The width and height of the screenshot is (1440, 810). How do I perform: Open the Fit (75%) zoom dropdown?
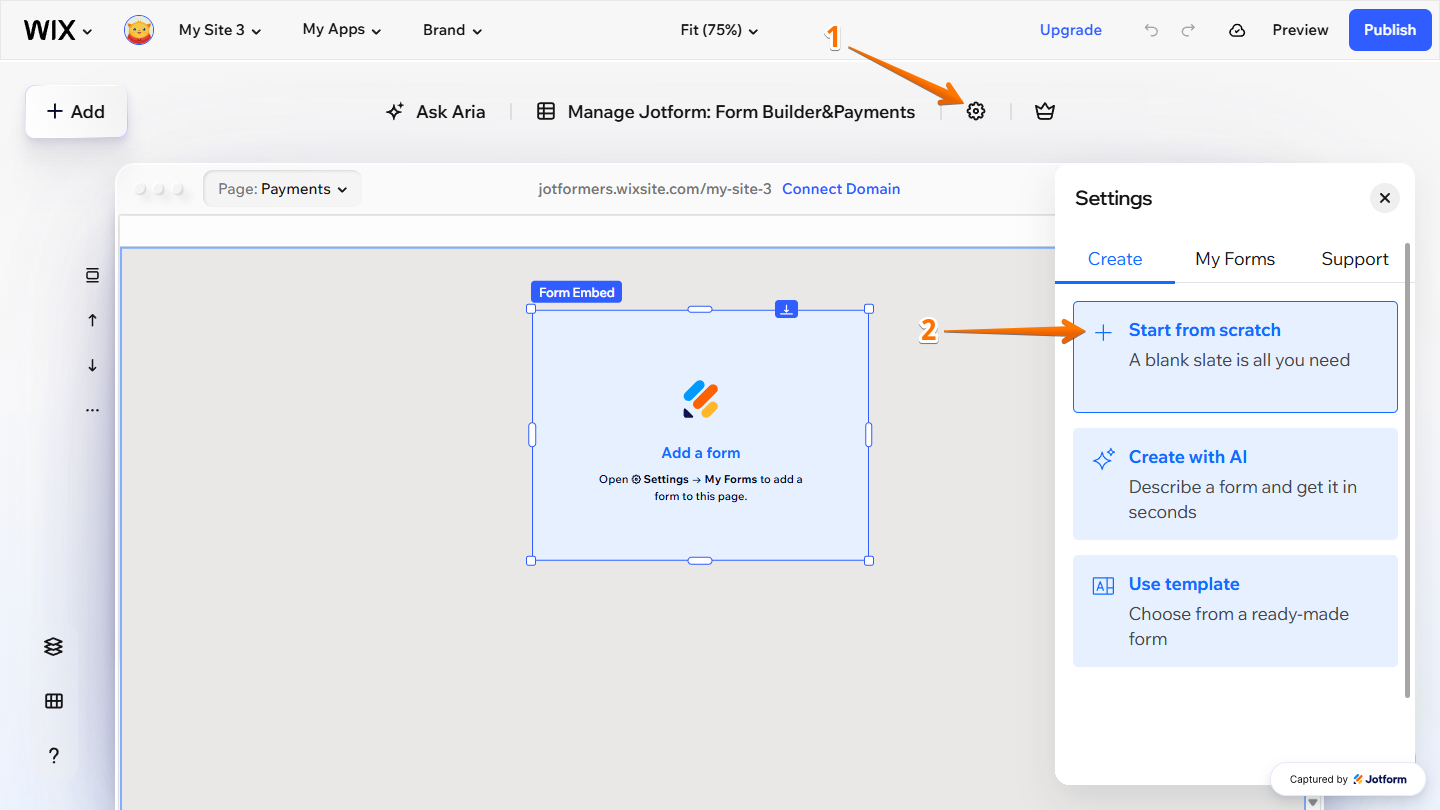pos(719,30)
